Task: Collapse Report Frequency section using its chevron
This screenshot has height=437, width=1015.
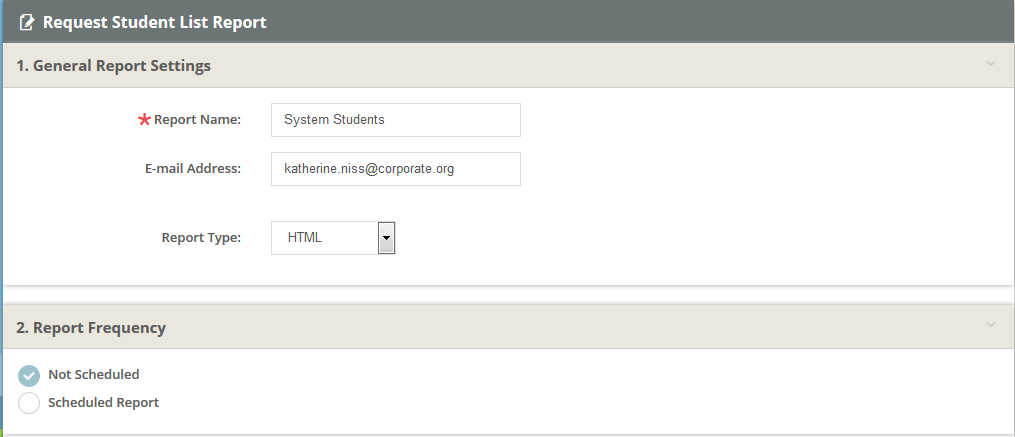Action: click(991, 326)
